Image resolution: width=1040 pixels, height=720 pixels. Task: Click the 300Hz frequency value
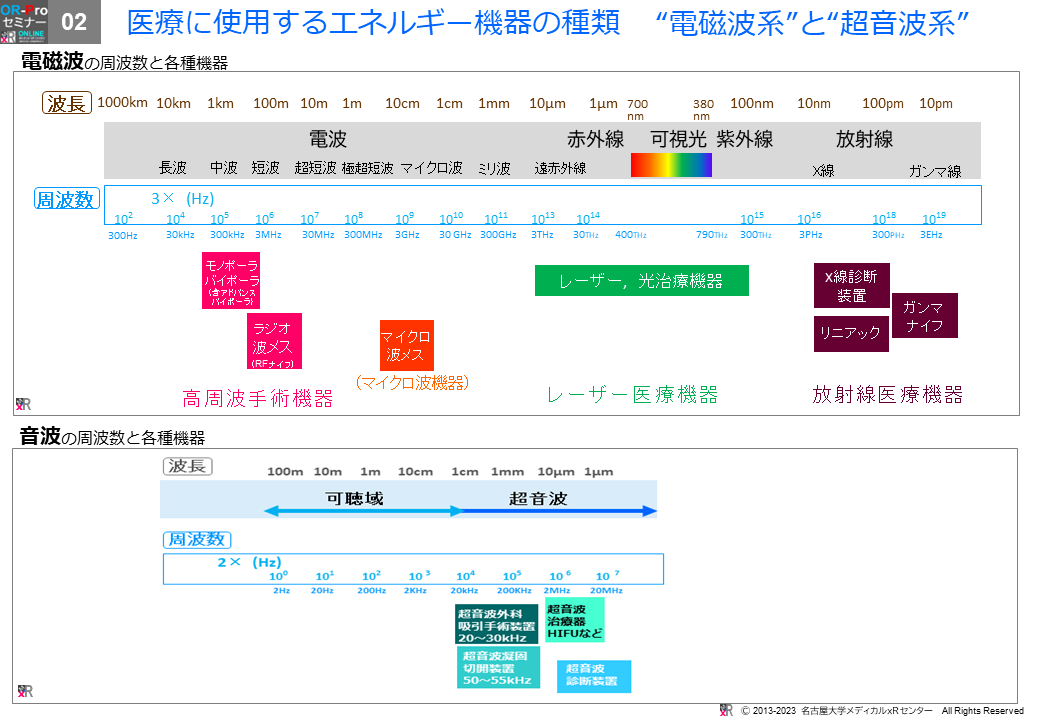123,235
